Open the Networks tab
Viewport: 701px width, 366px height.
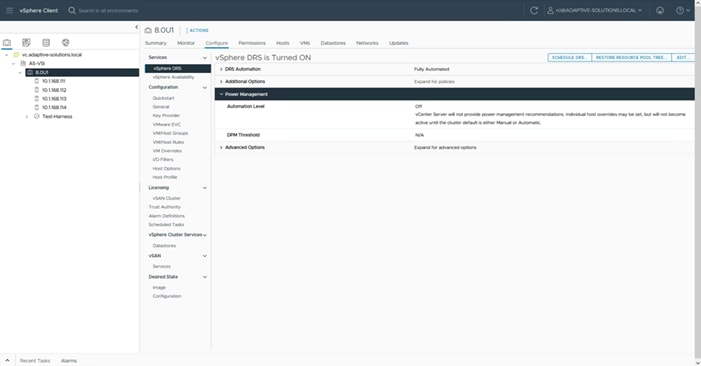367,43
